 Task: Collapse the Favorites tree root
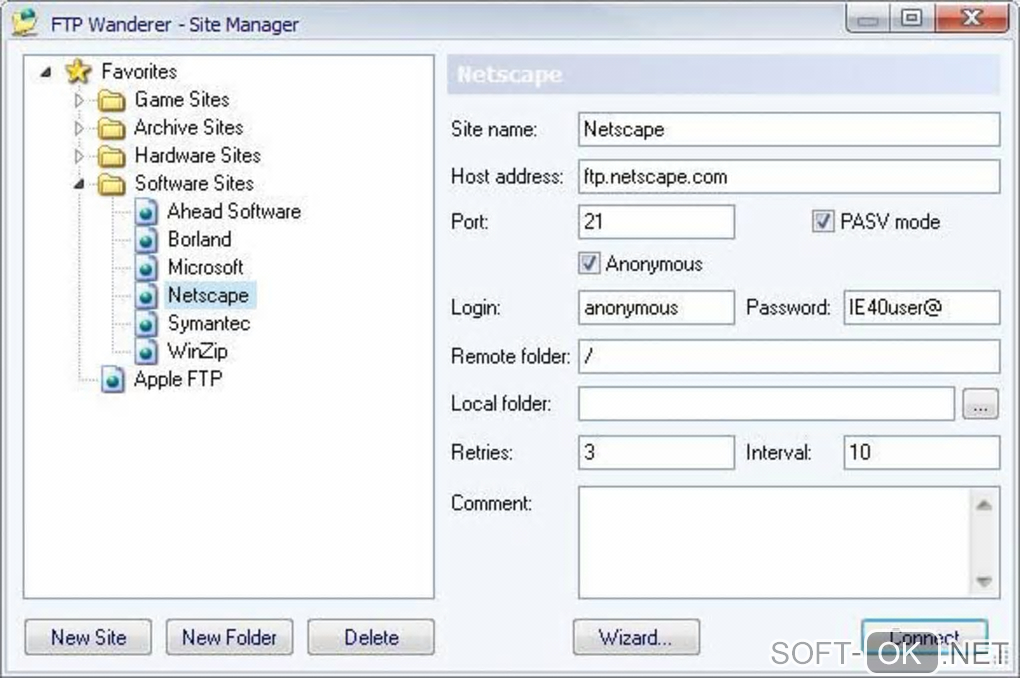point(46,72)
